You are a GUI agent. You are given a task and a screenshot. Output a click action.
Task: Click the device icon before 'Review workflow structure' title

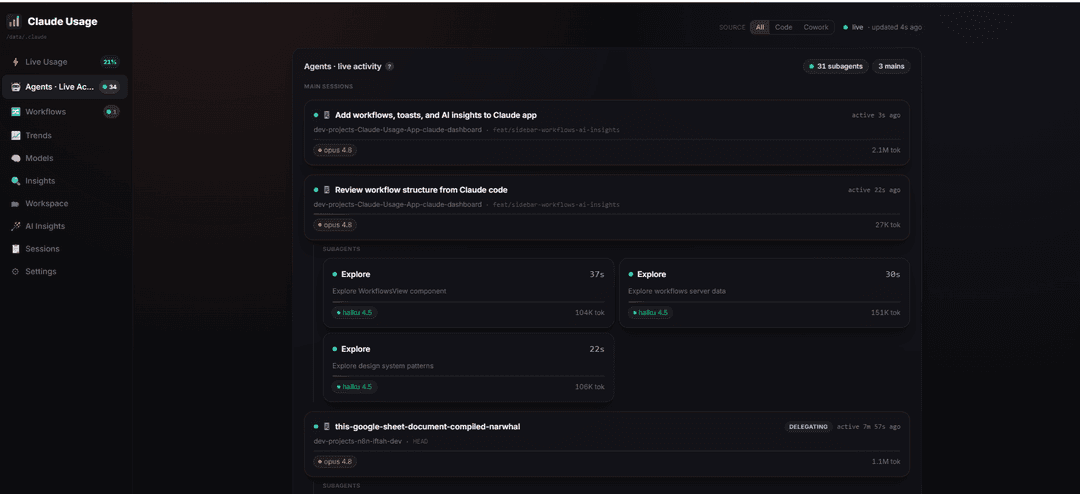(x=327, y=189)
